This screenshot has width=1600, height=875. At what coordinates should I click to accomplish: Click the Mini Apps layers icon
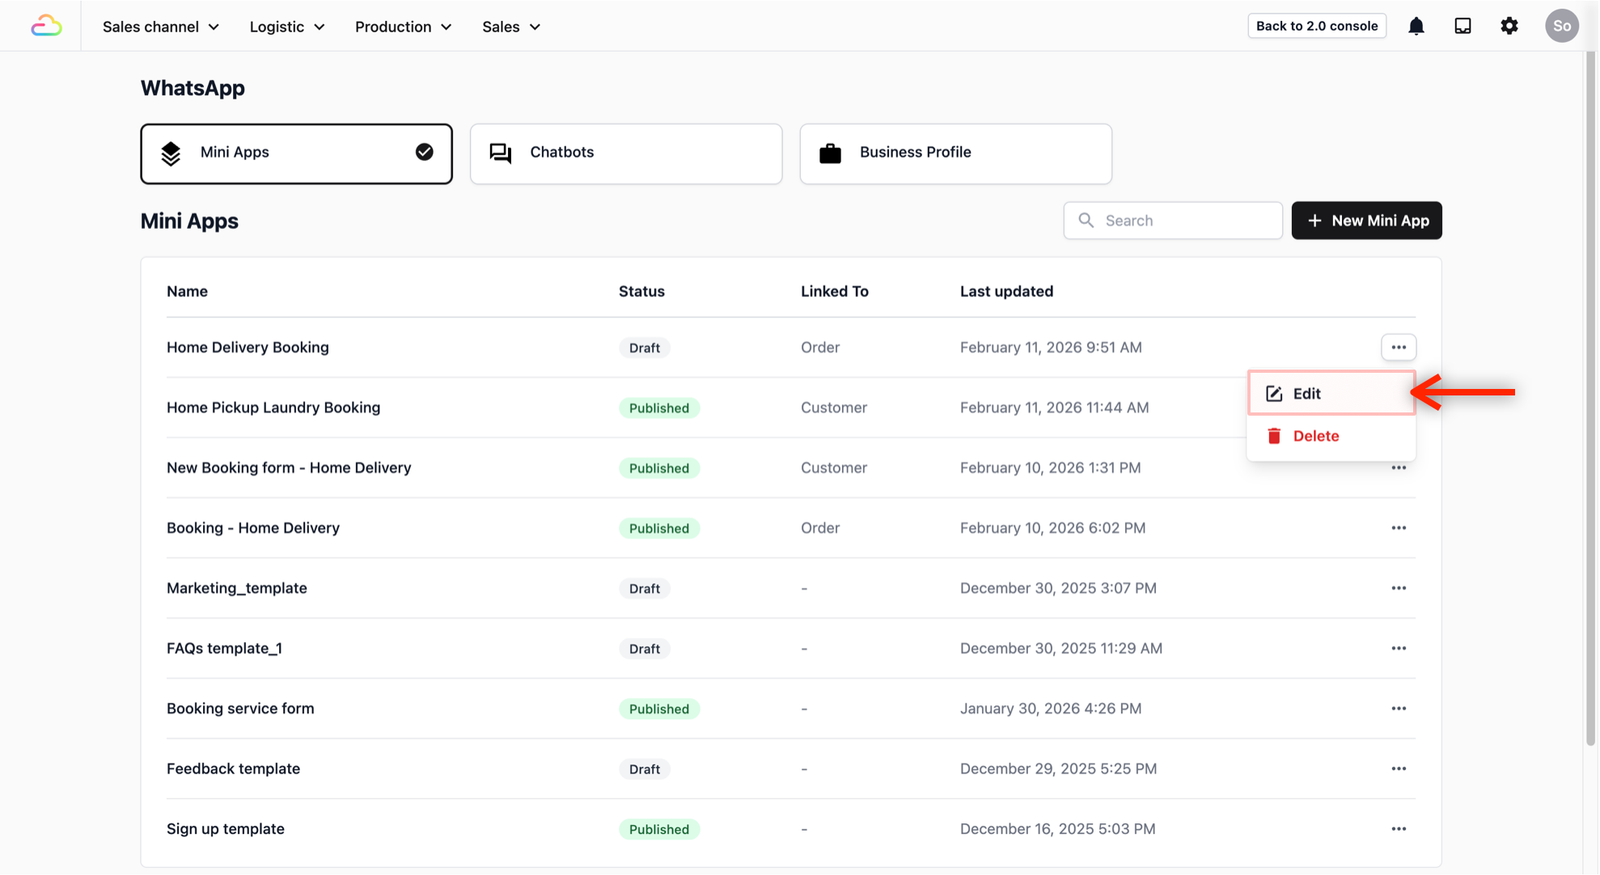click(x=171, y=153)
